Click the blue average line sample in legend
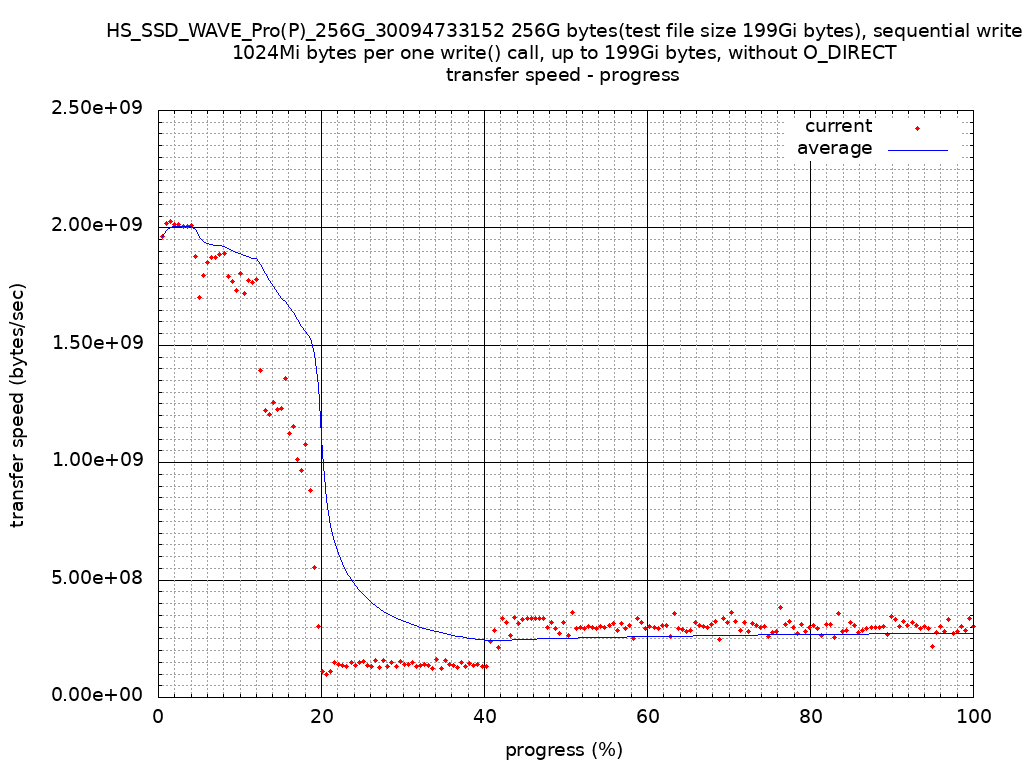This screenshot has width=1024, height=768. pyautogui.click(x=917, y=149)
